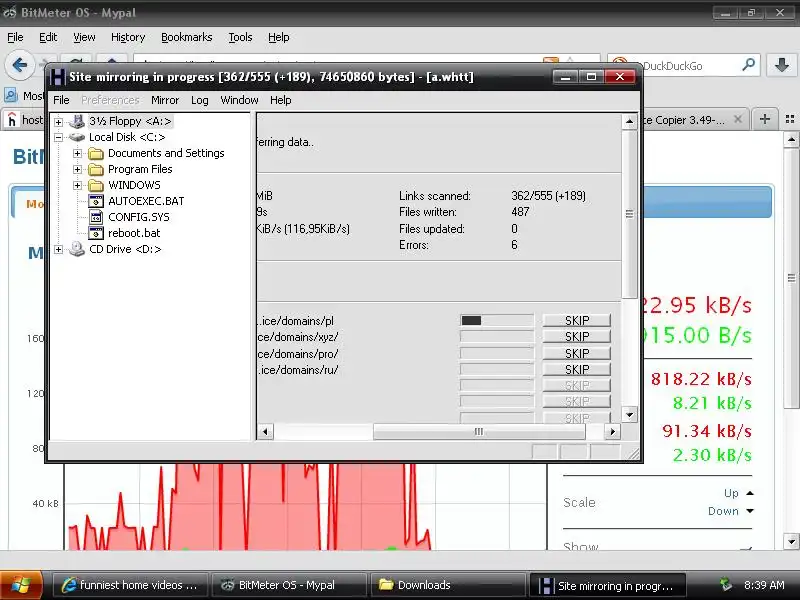Open browser View menu
Image resolution: width=800 pixels, height=600 pixels.
tap(84, 37)
